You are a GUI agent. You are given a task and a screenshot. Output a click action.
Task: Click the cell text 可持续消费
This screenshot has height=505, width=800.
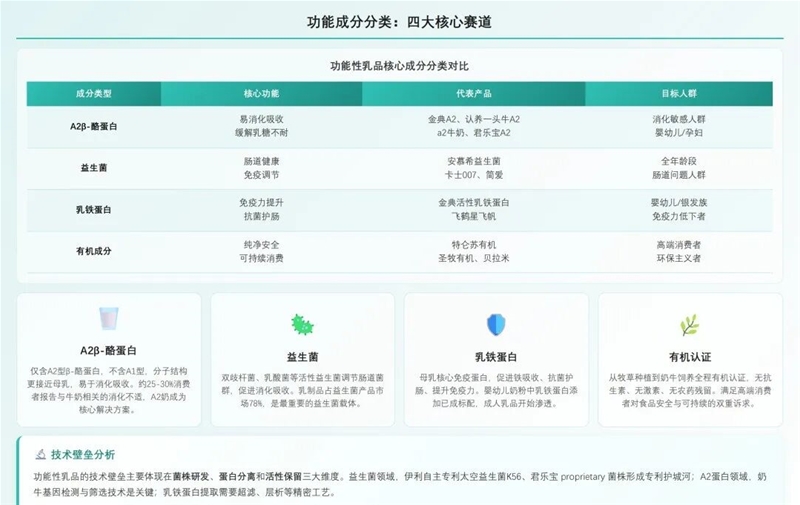[x=261, y=258]
